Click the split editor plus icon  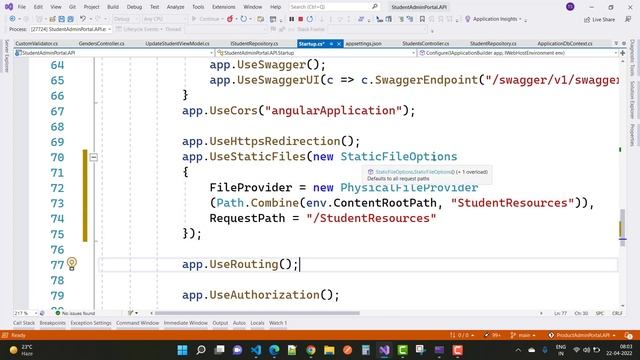pos(622,53)
